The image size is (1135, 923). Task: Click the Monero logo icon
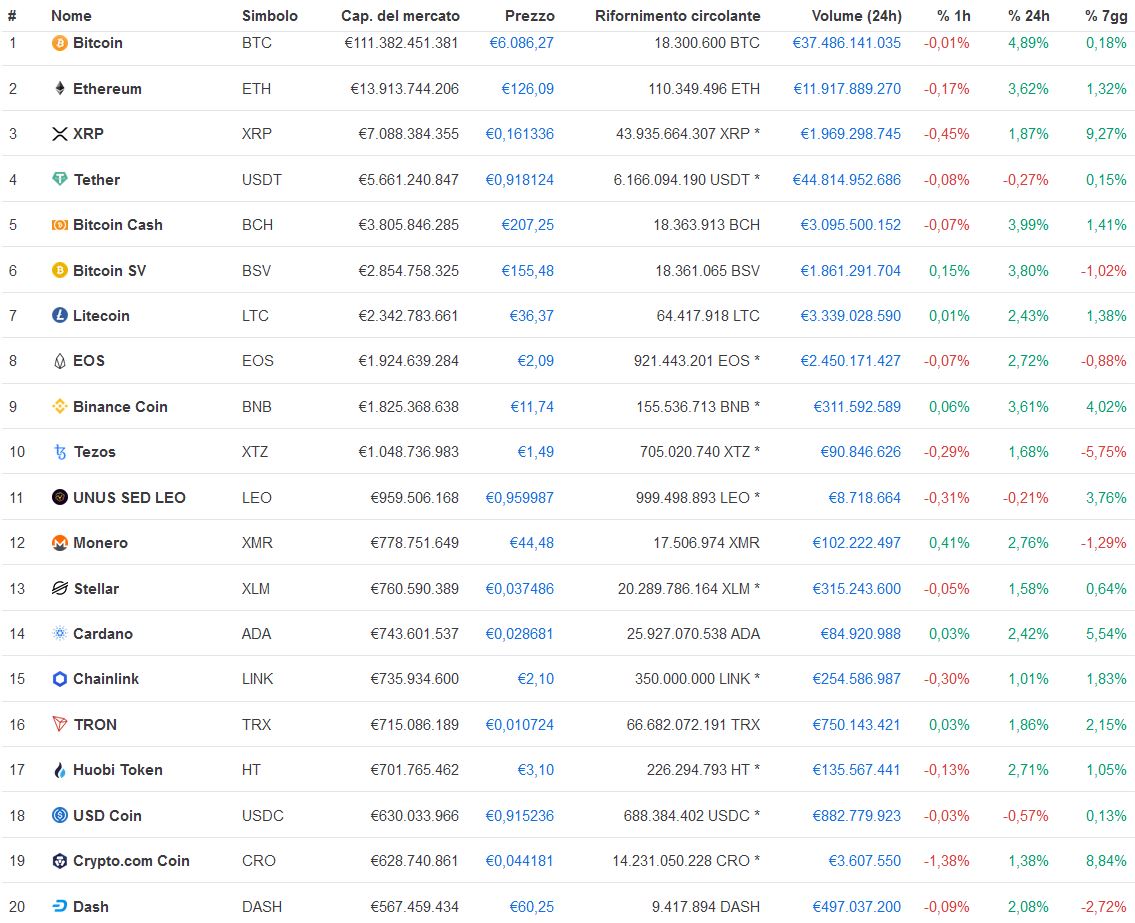(x=59, y=543)
